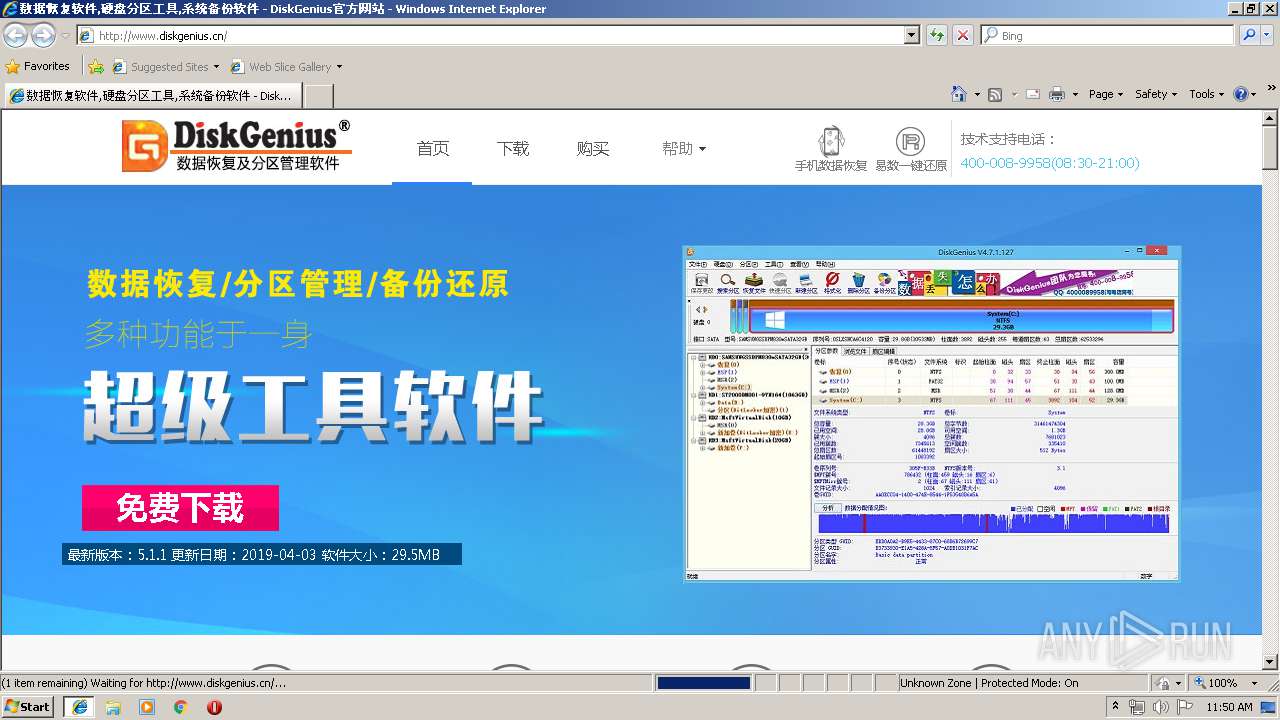Screen dimensions: 1280x720
Task: Click the 免费下载 button
Action: [x=180, y=508]
